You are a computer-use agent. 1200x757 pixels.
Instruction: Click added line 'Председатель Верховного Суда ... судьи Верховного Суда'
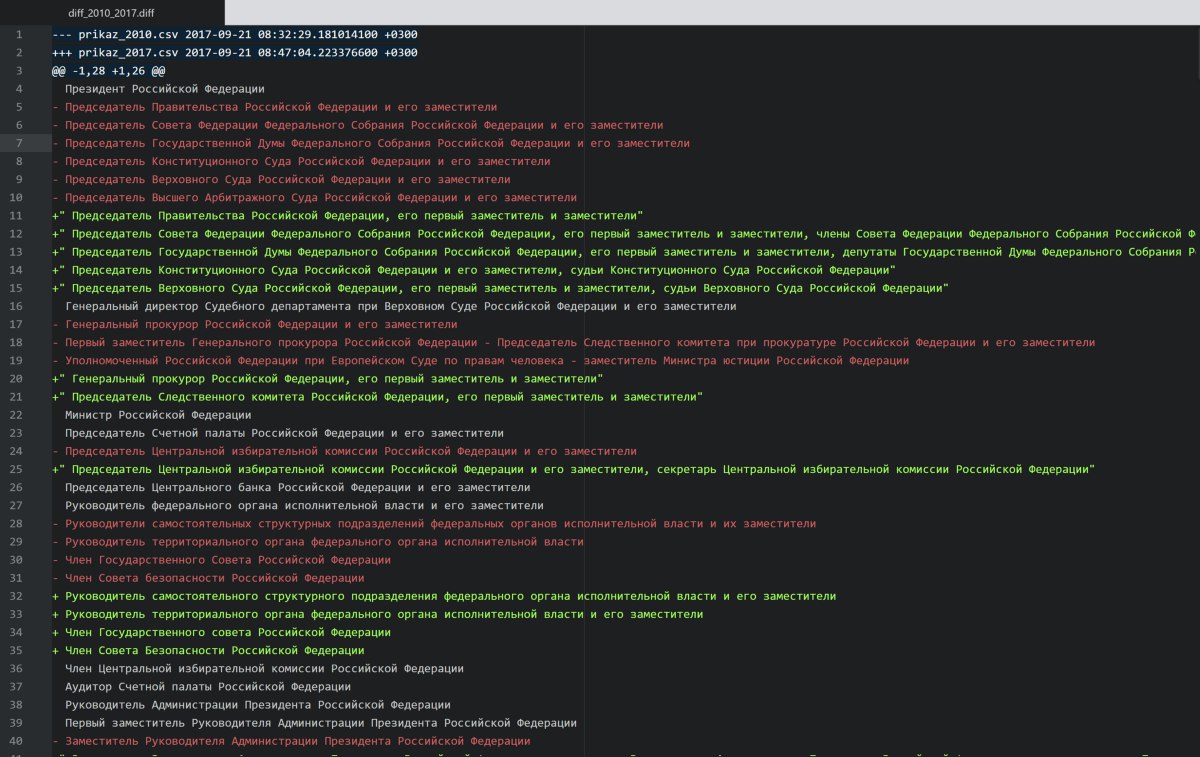pos(500,288)
